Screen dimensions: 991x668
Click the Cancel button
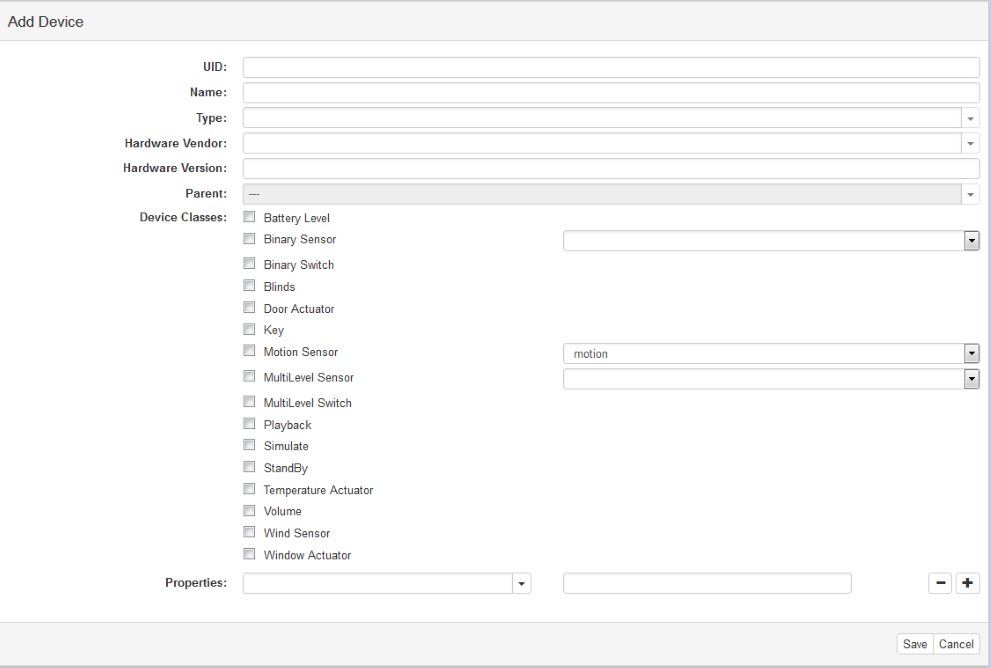tap(956, 645)
